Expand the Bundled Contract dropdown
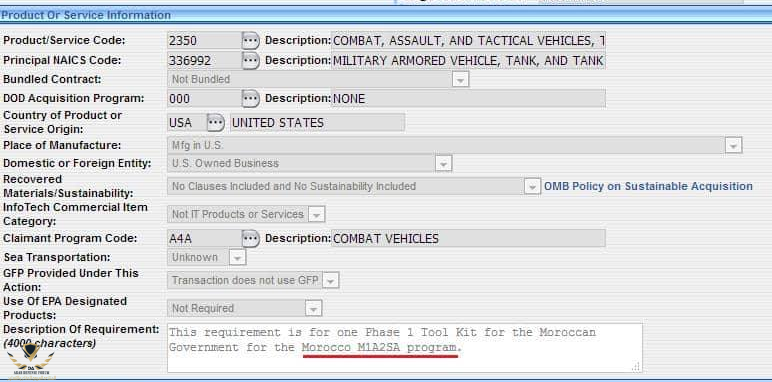The image size is (772, 382). pos(460,80)
